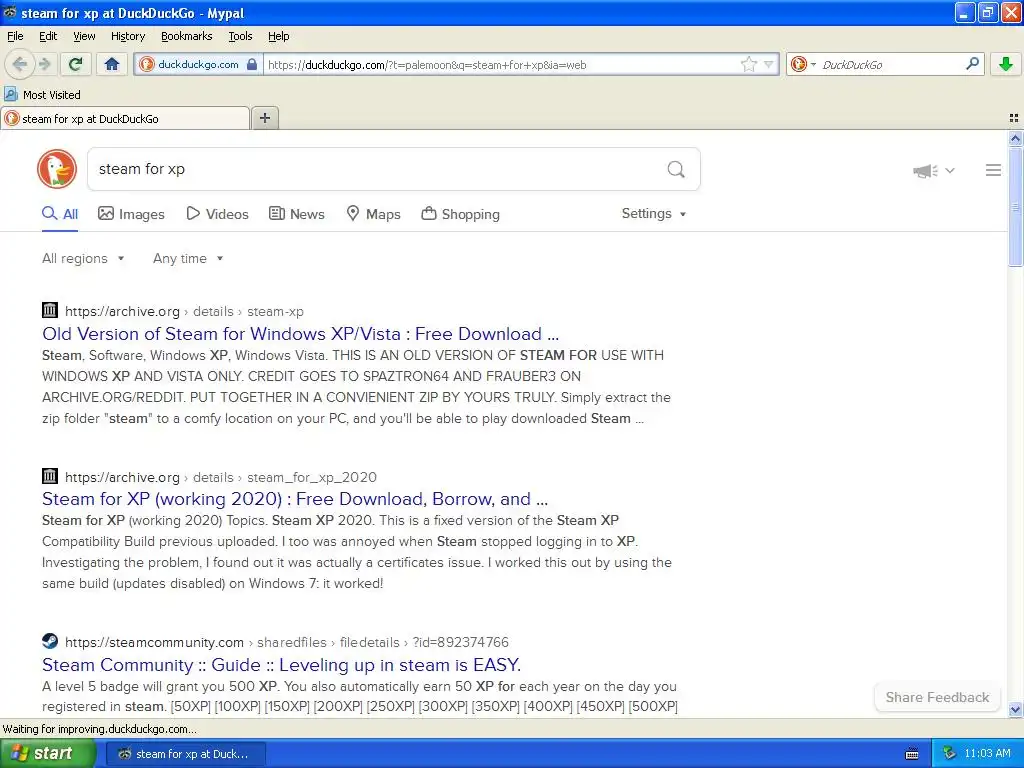Switch to the Maps tab

point(373,214)
